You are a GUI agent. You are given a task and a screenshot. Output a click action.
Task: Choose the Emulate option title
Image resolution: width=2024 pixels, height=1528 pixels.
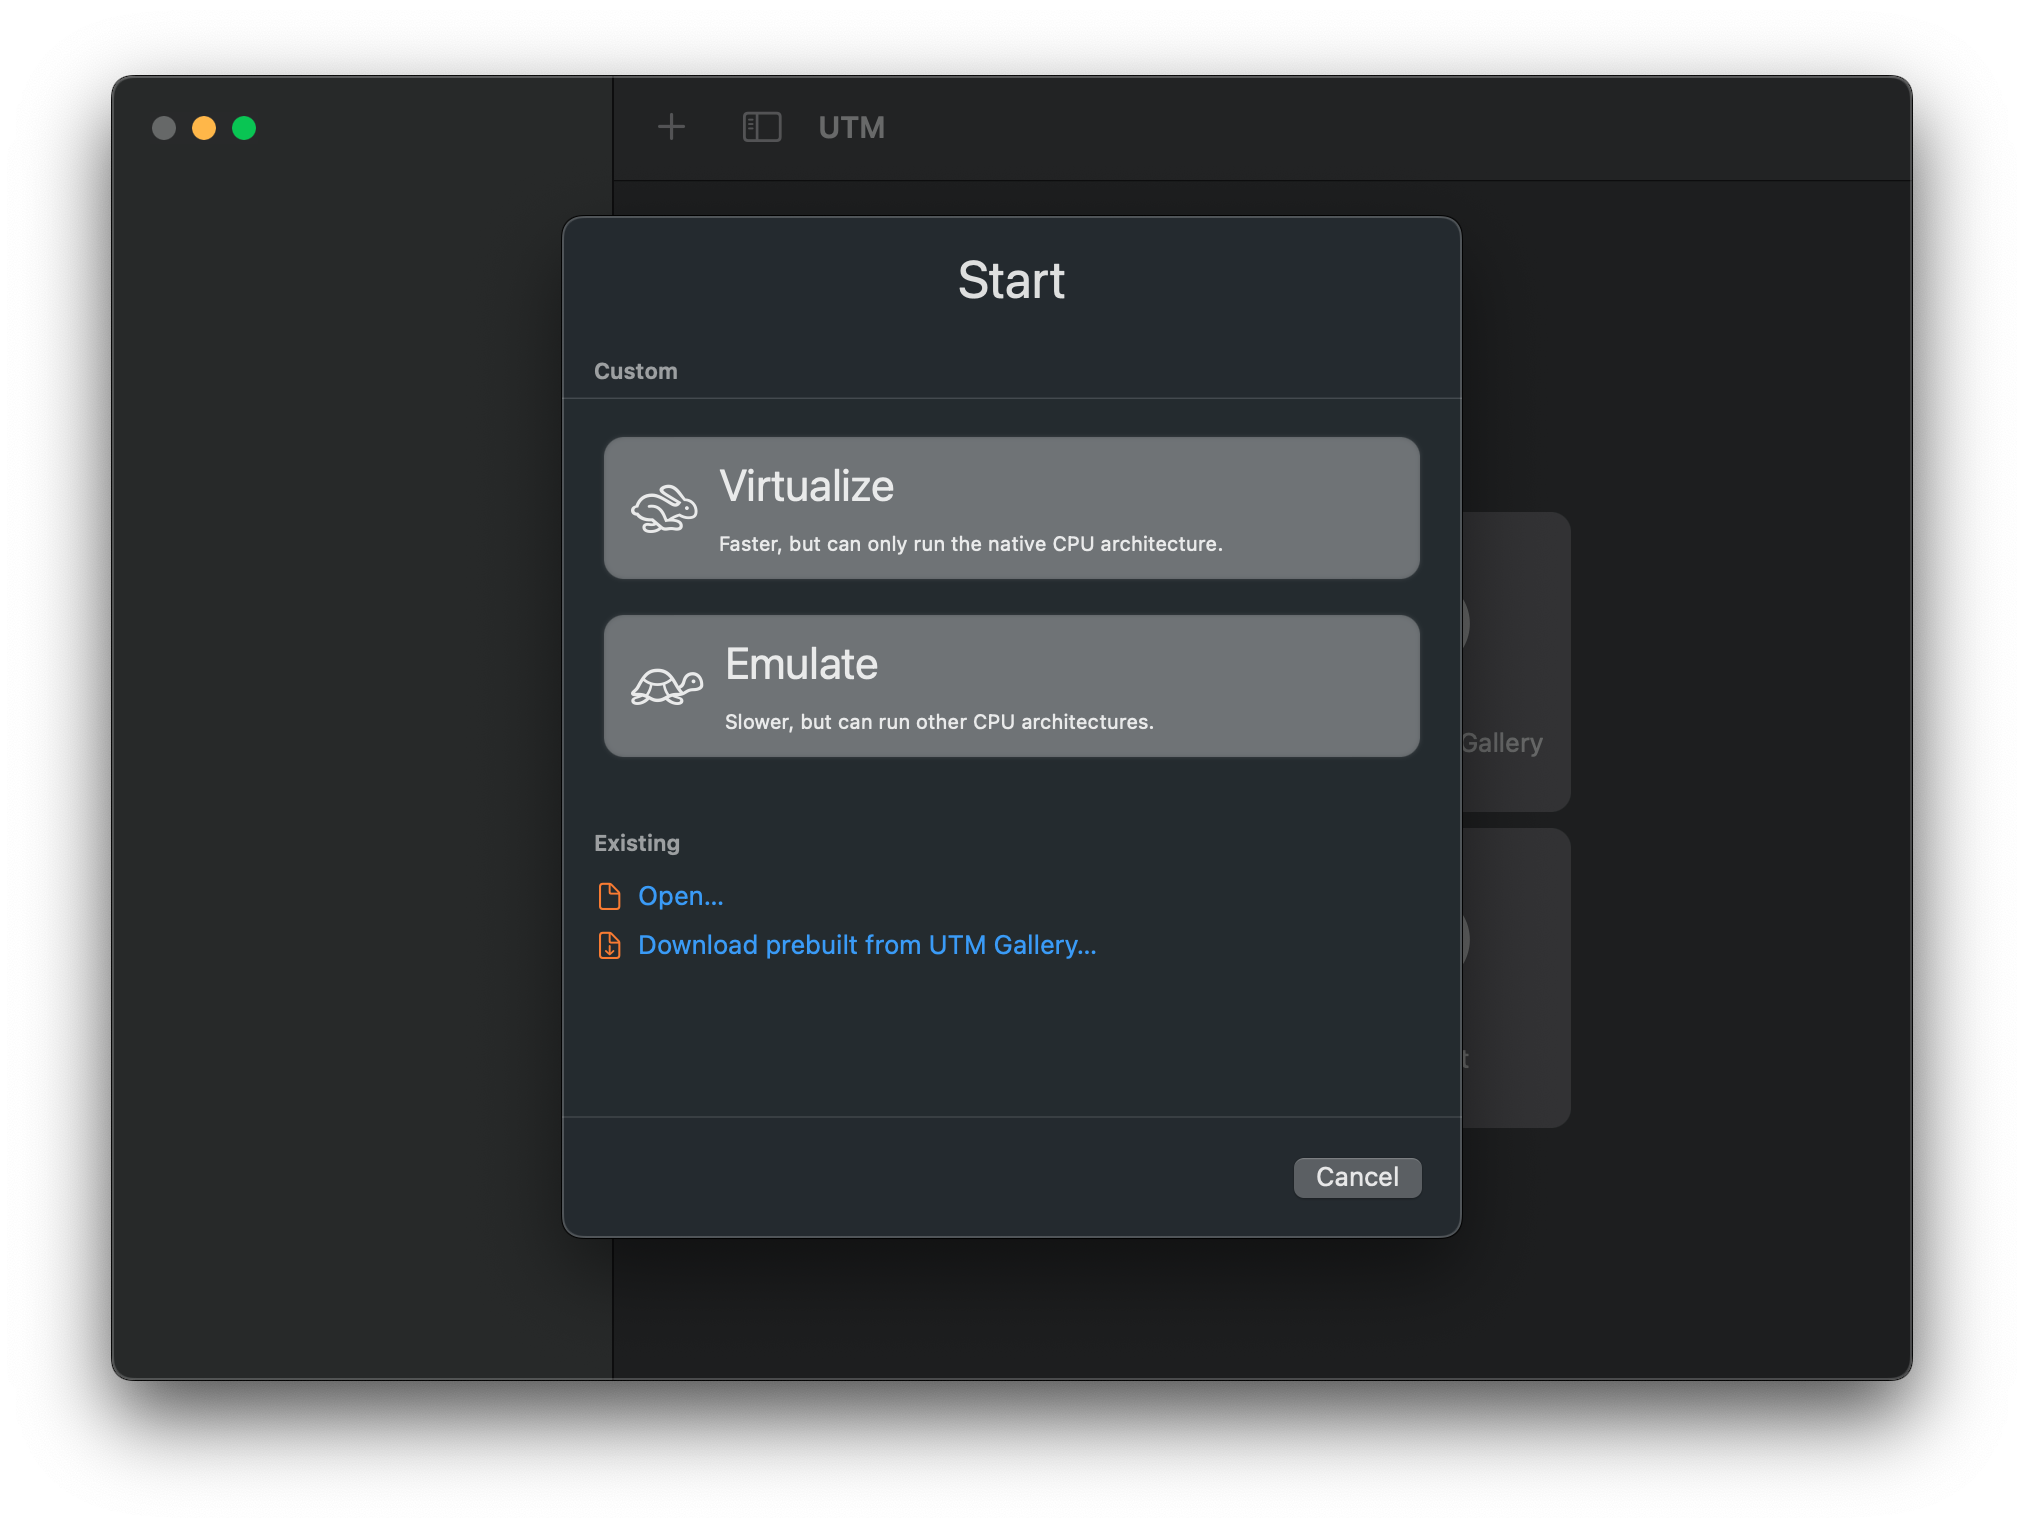tap(801, 665)
